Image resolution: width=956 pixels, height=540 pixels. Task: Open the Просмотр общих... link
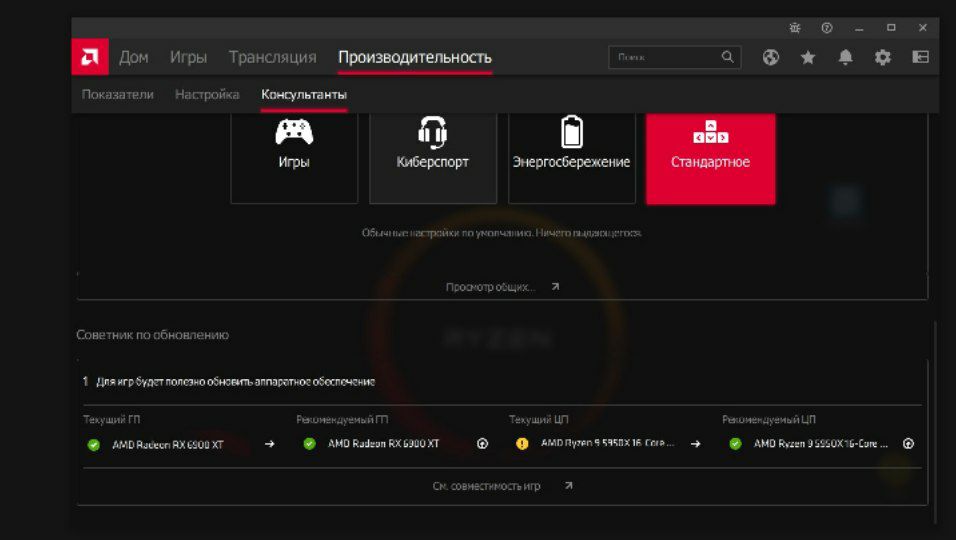click(490, 287)
